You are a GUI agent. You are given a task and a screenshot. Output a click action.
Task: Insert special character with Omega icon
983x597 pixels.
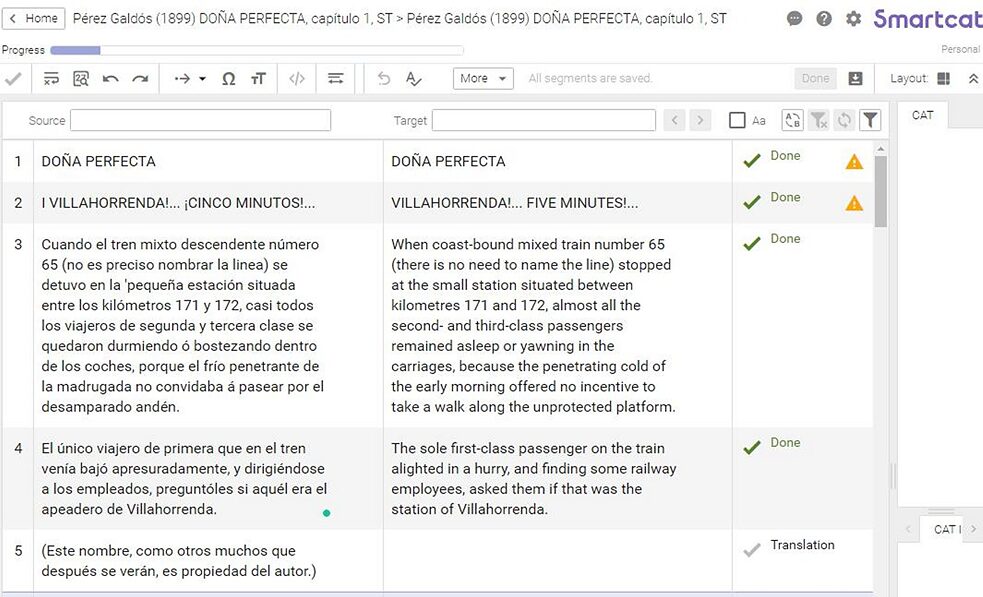pos(228,79)
